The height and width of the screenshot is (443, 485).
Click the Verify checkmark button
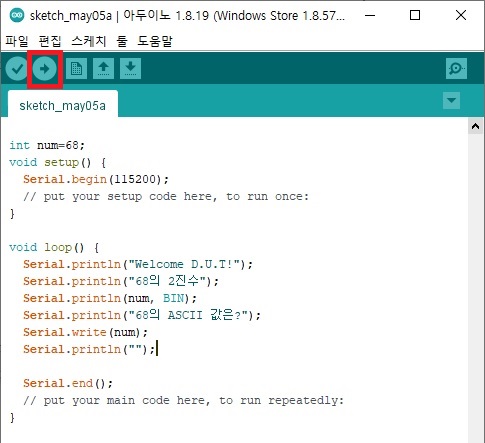17,69
